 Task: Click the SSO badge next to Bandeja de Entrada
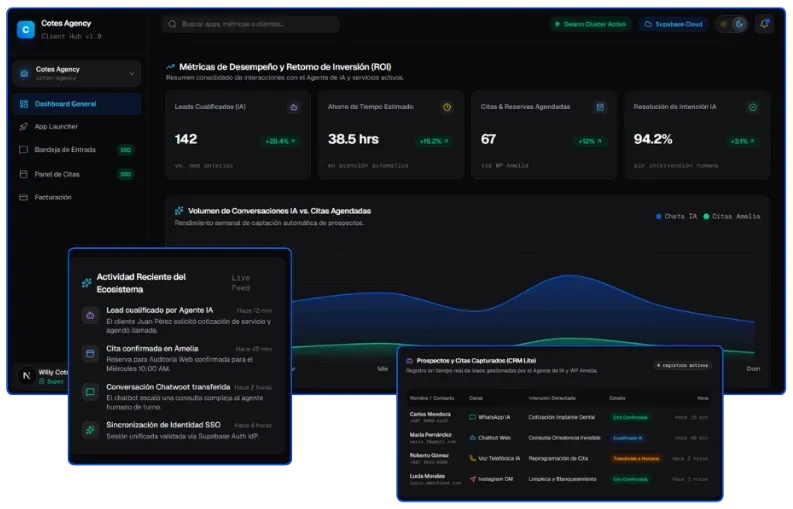(x=125, y=150)
